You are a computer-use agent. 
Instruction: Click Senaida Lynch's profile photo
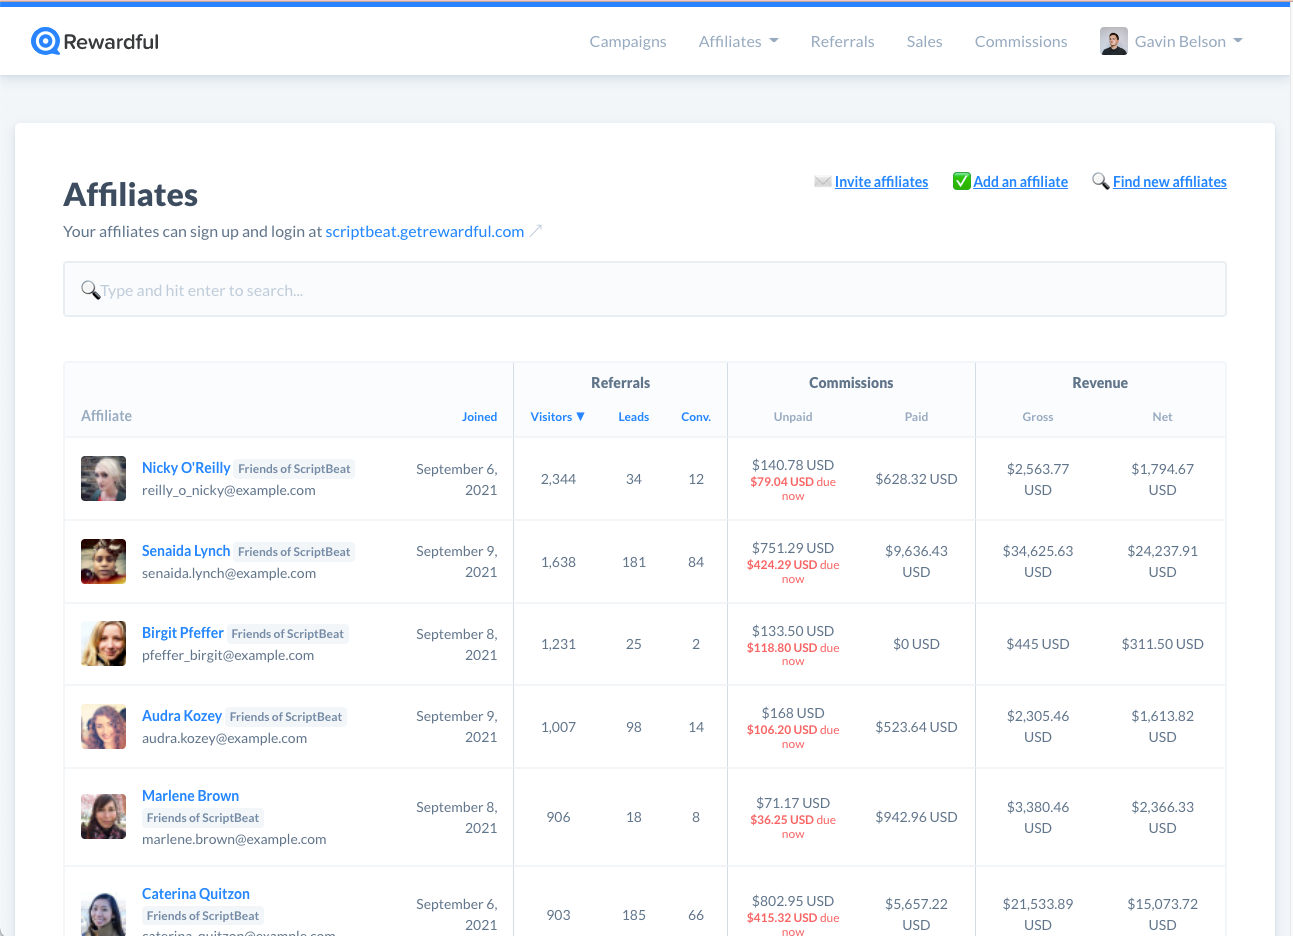click(103, 561)
